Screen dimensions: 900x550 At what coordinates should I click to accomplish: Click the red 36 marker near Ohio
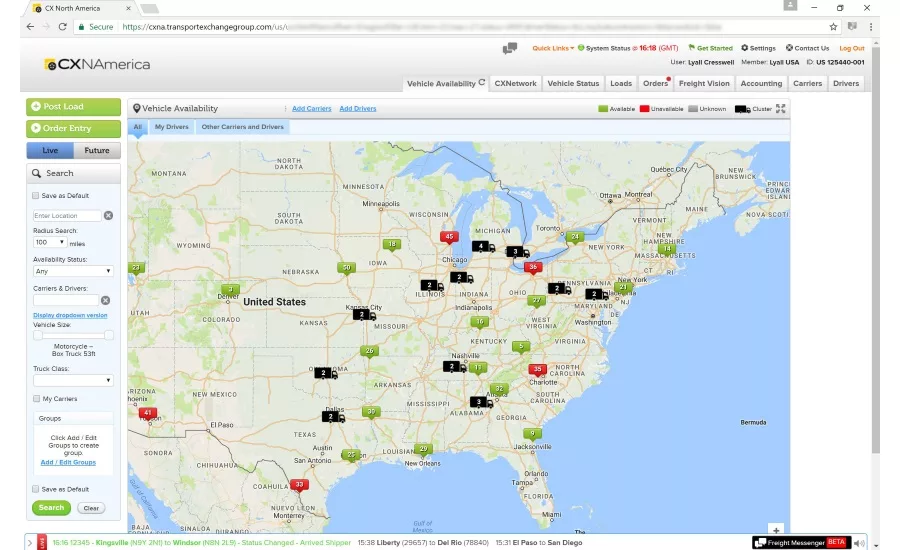[x=533, y=268]
